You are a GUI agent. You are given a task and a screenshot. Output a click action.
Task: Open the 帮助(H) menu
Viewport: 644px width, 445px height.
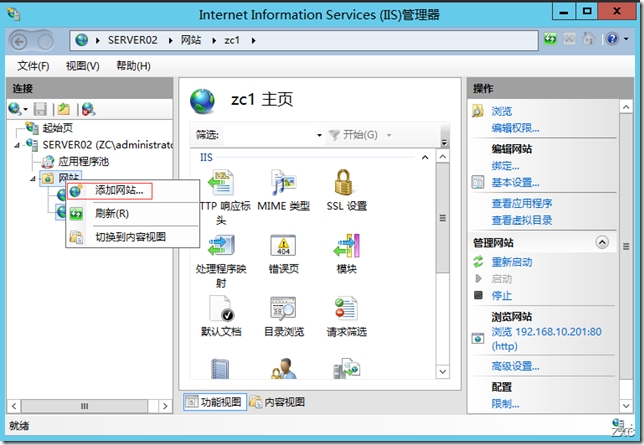pyautogui.click(x=133, y=66)
